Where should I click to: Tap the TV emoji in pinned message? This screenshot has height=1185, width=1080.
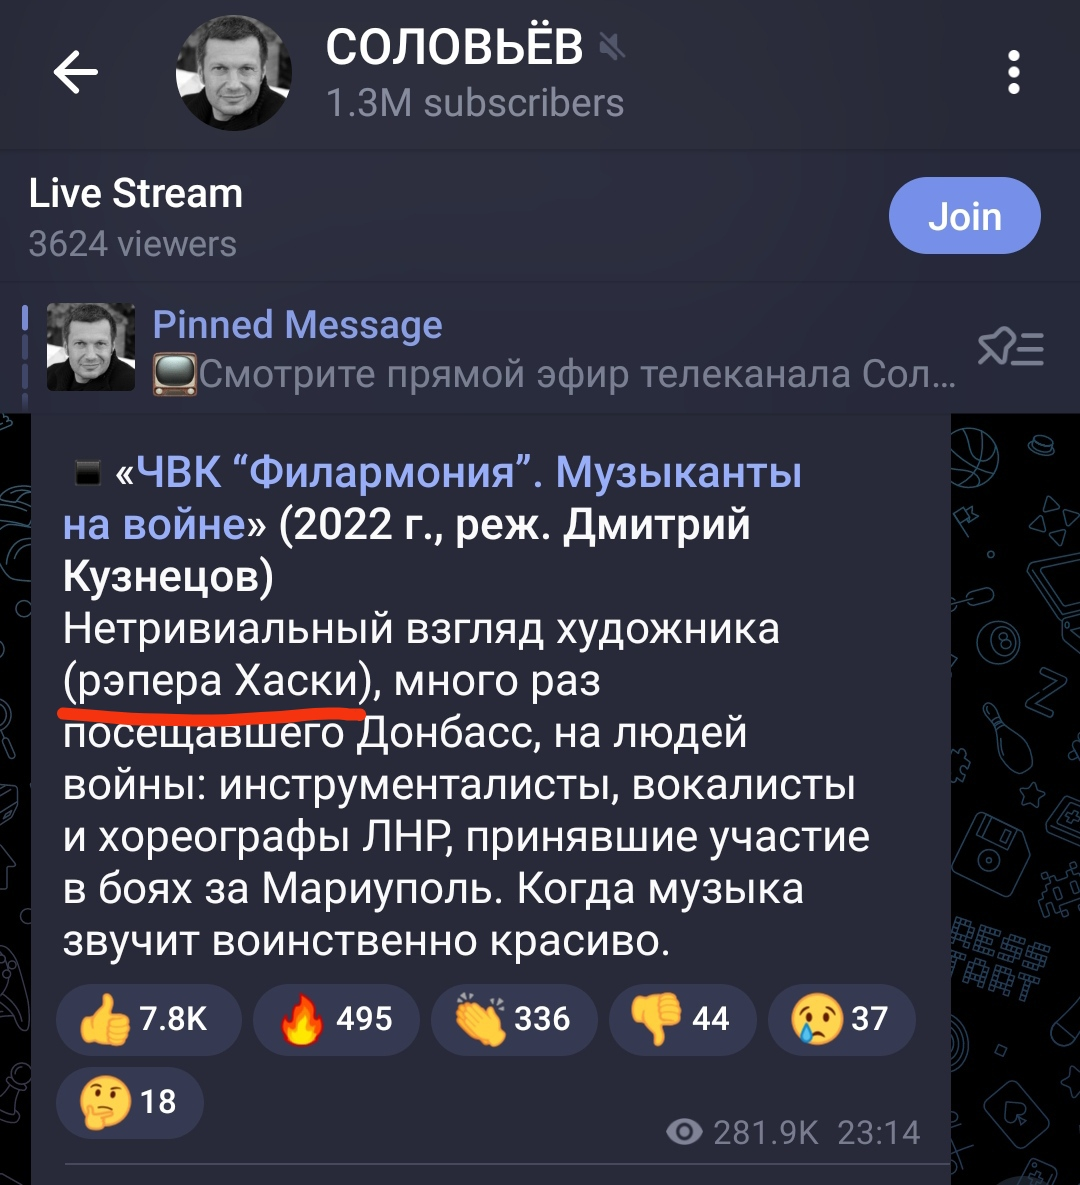(x=175, y=374)
